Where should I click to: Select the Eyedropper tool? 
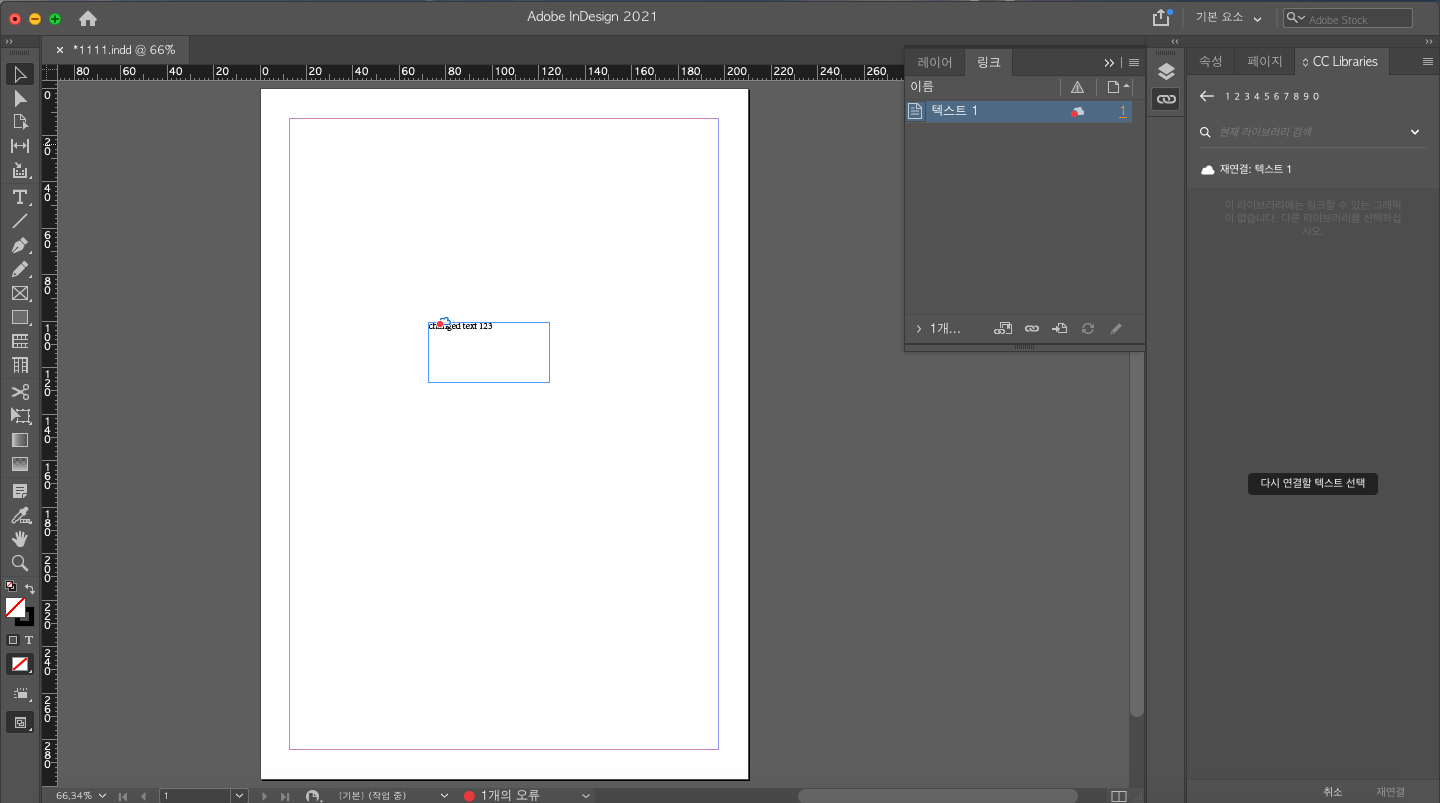[19, 515]
